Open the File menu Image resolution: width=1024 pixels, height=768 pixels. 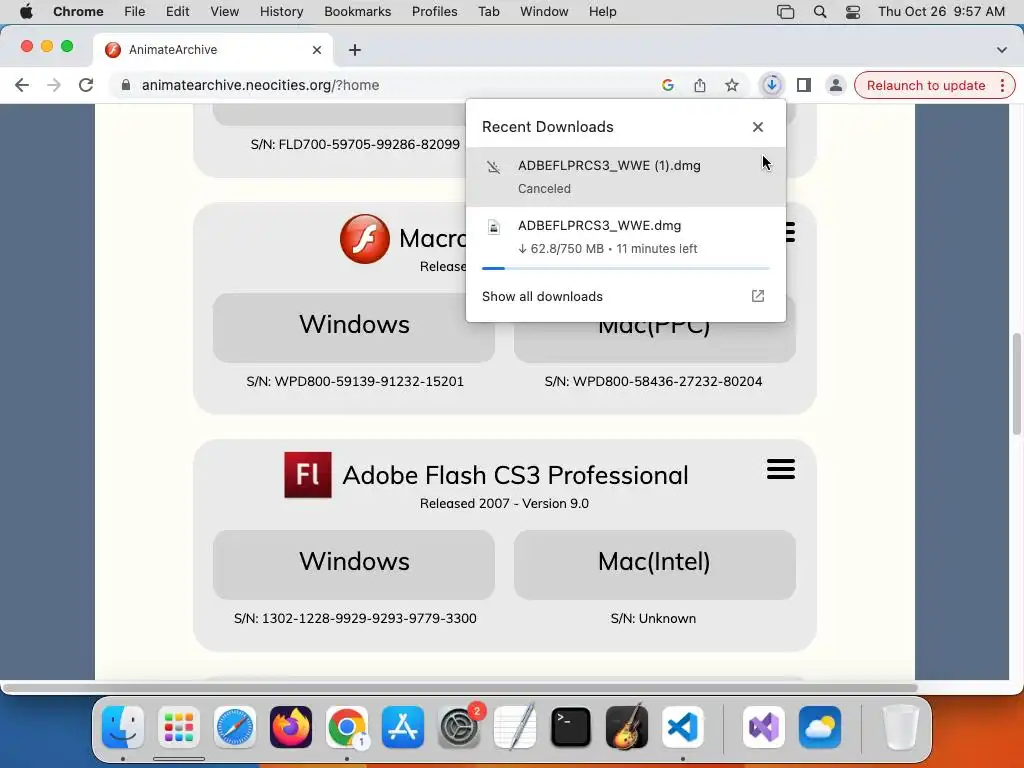pos(135,12)
